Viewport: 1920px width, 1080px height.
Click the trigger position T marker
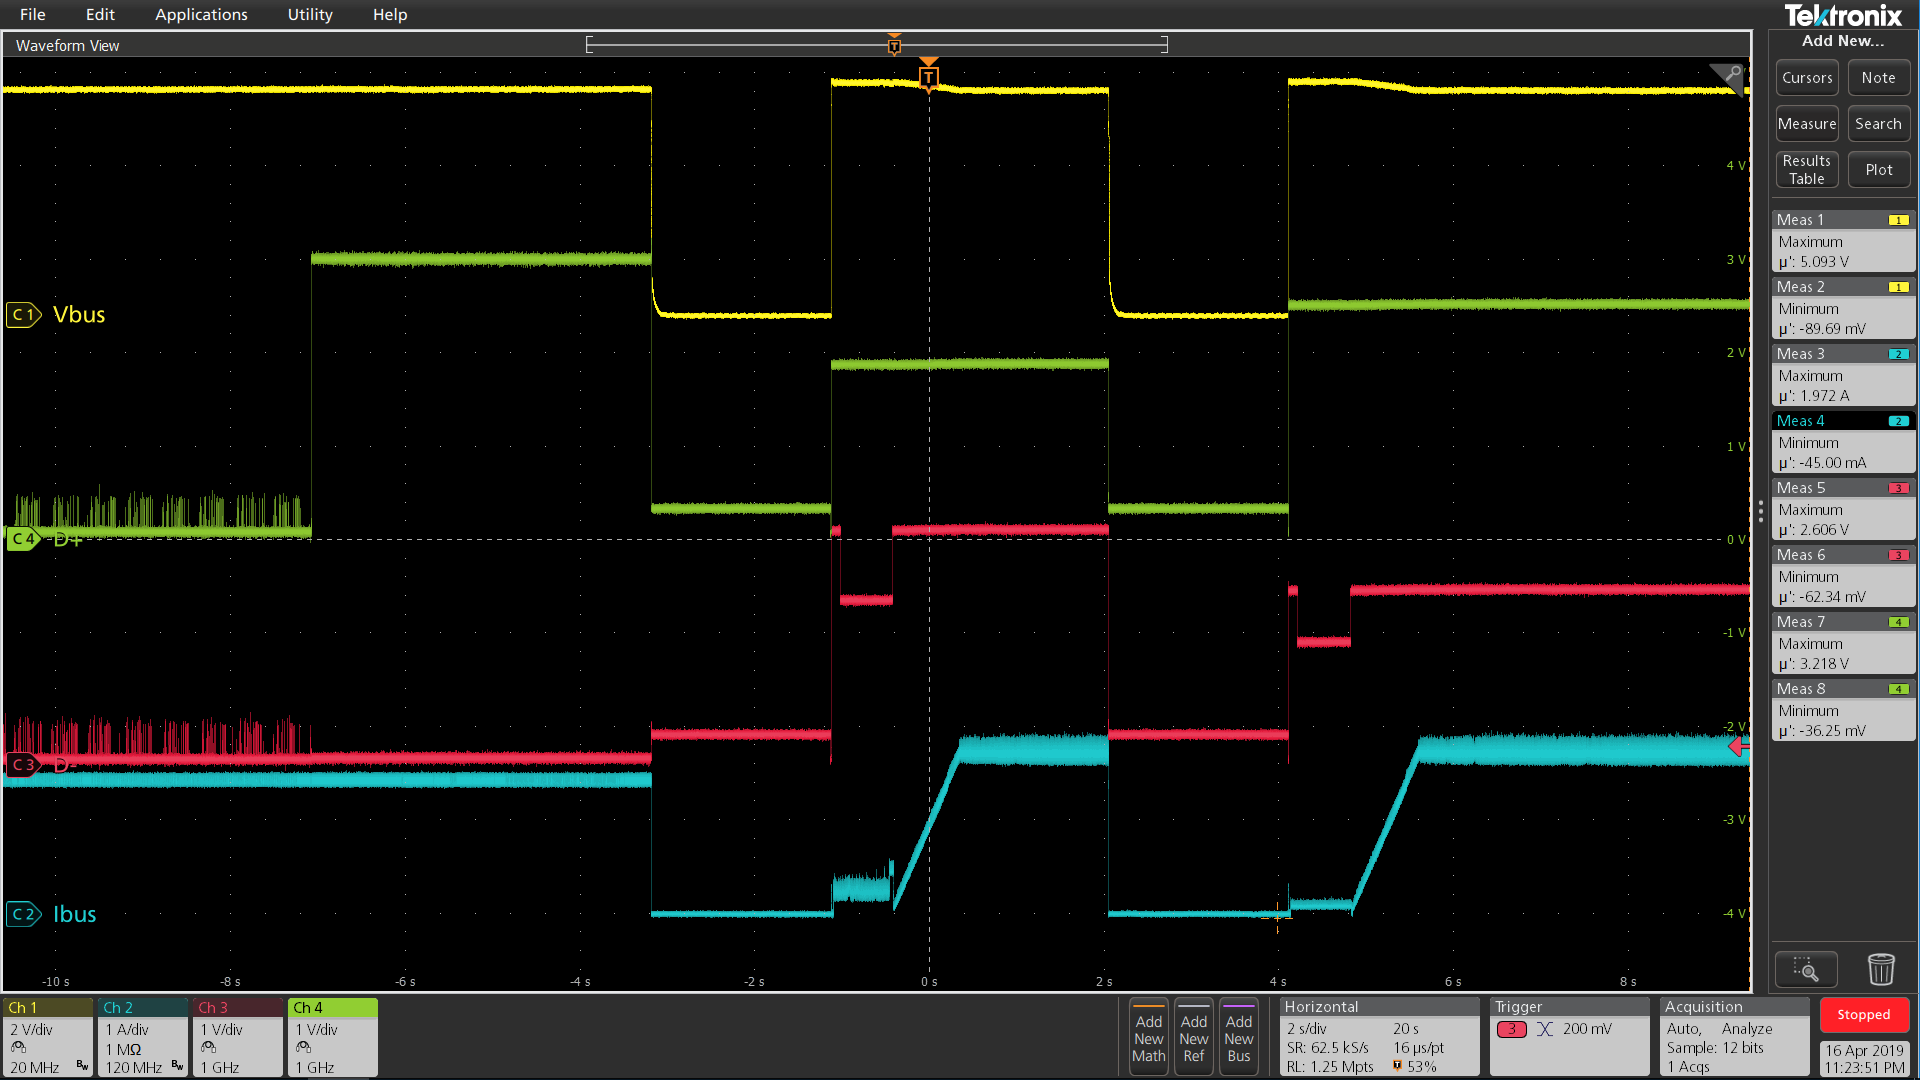928,77
